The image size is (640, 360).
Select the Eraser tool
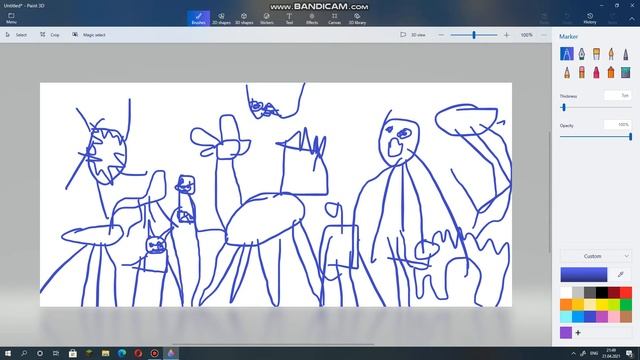pyautogui.click(x=581, y=73)
